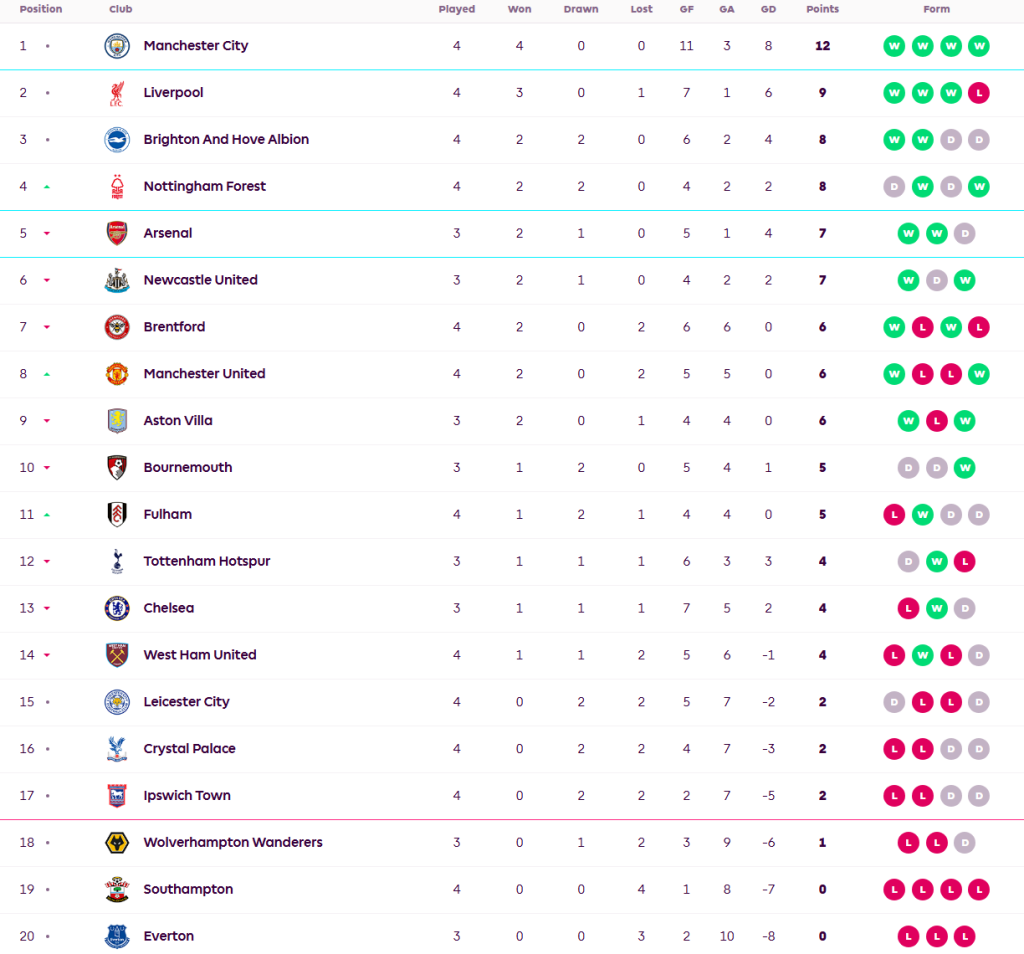The height and width of the screenshot is (954, 1024).
Task: Click the Form column header
Action: 936,9
